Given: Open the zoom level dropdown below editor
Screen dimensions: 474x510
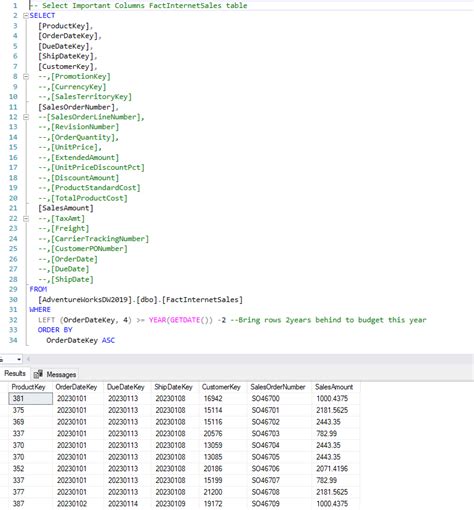Looking at the screenshot, I should point(19,359).
